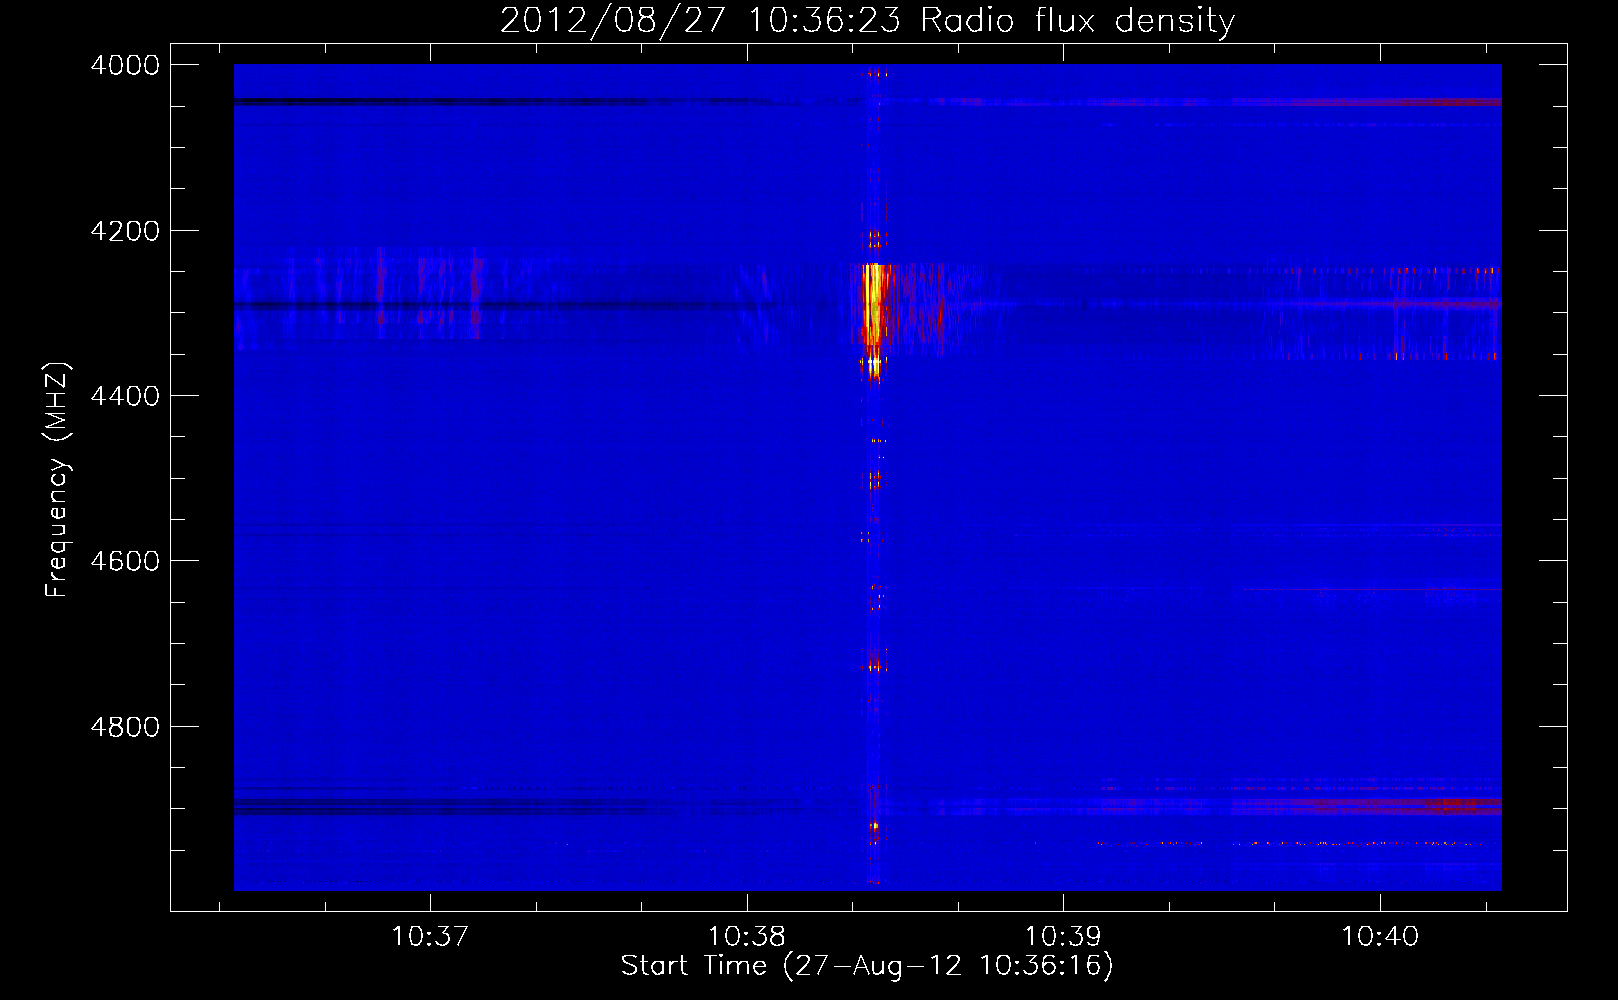Click the 'Start Time (27-Aug-12 10:36:16)' x-axis label
This screenshot has height=1000, width=1618.
pyautogui.click(x=867, y=966)
